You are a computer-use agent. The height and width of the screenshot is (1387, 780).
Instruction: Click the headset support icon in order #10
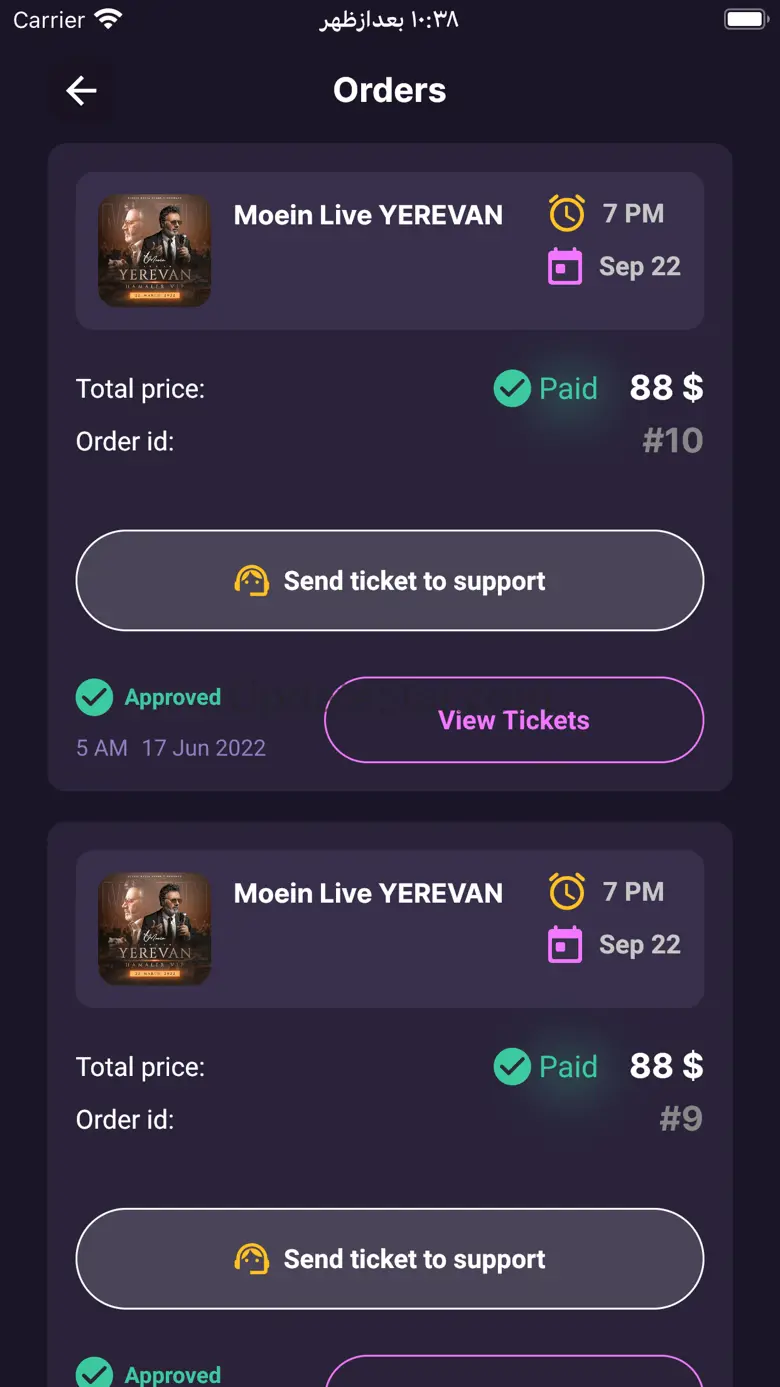pos(252,581)
